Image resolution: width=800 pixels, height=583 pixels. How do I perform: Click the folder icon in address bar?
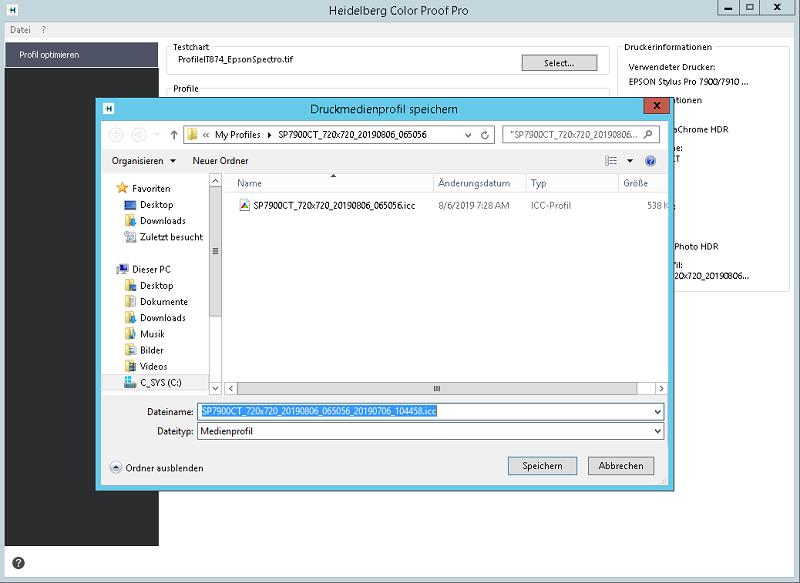pos(192,135)
